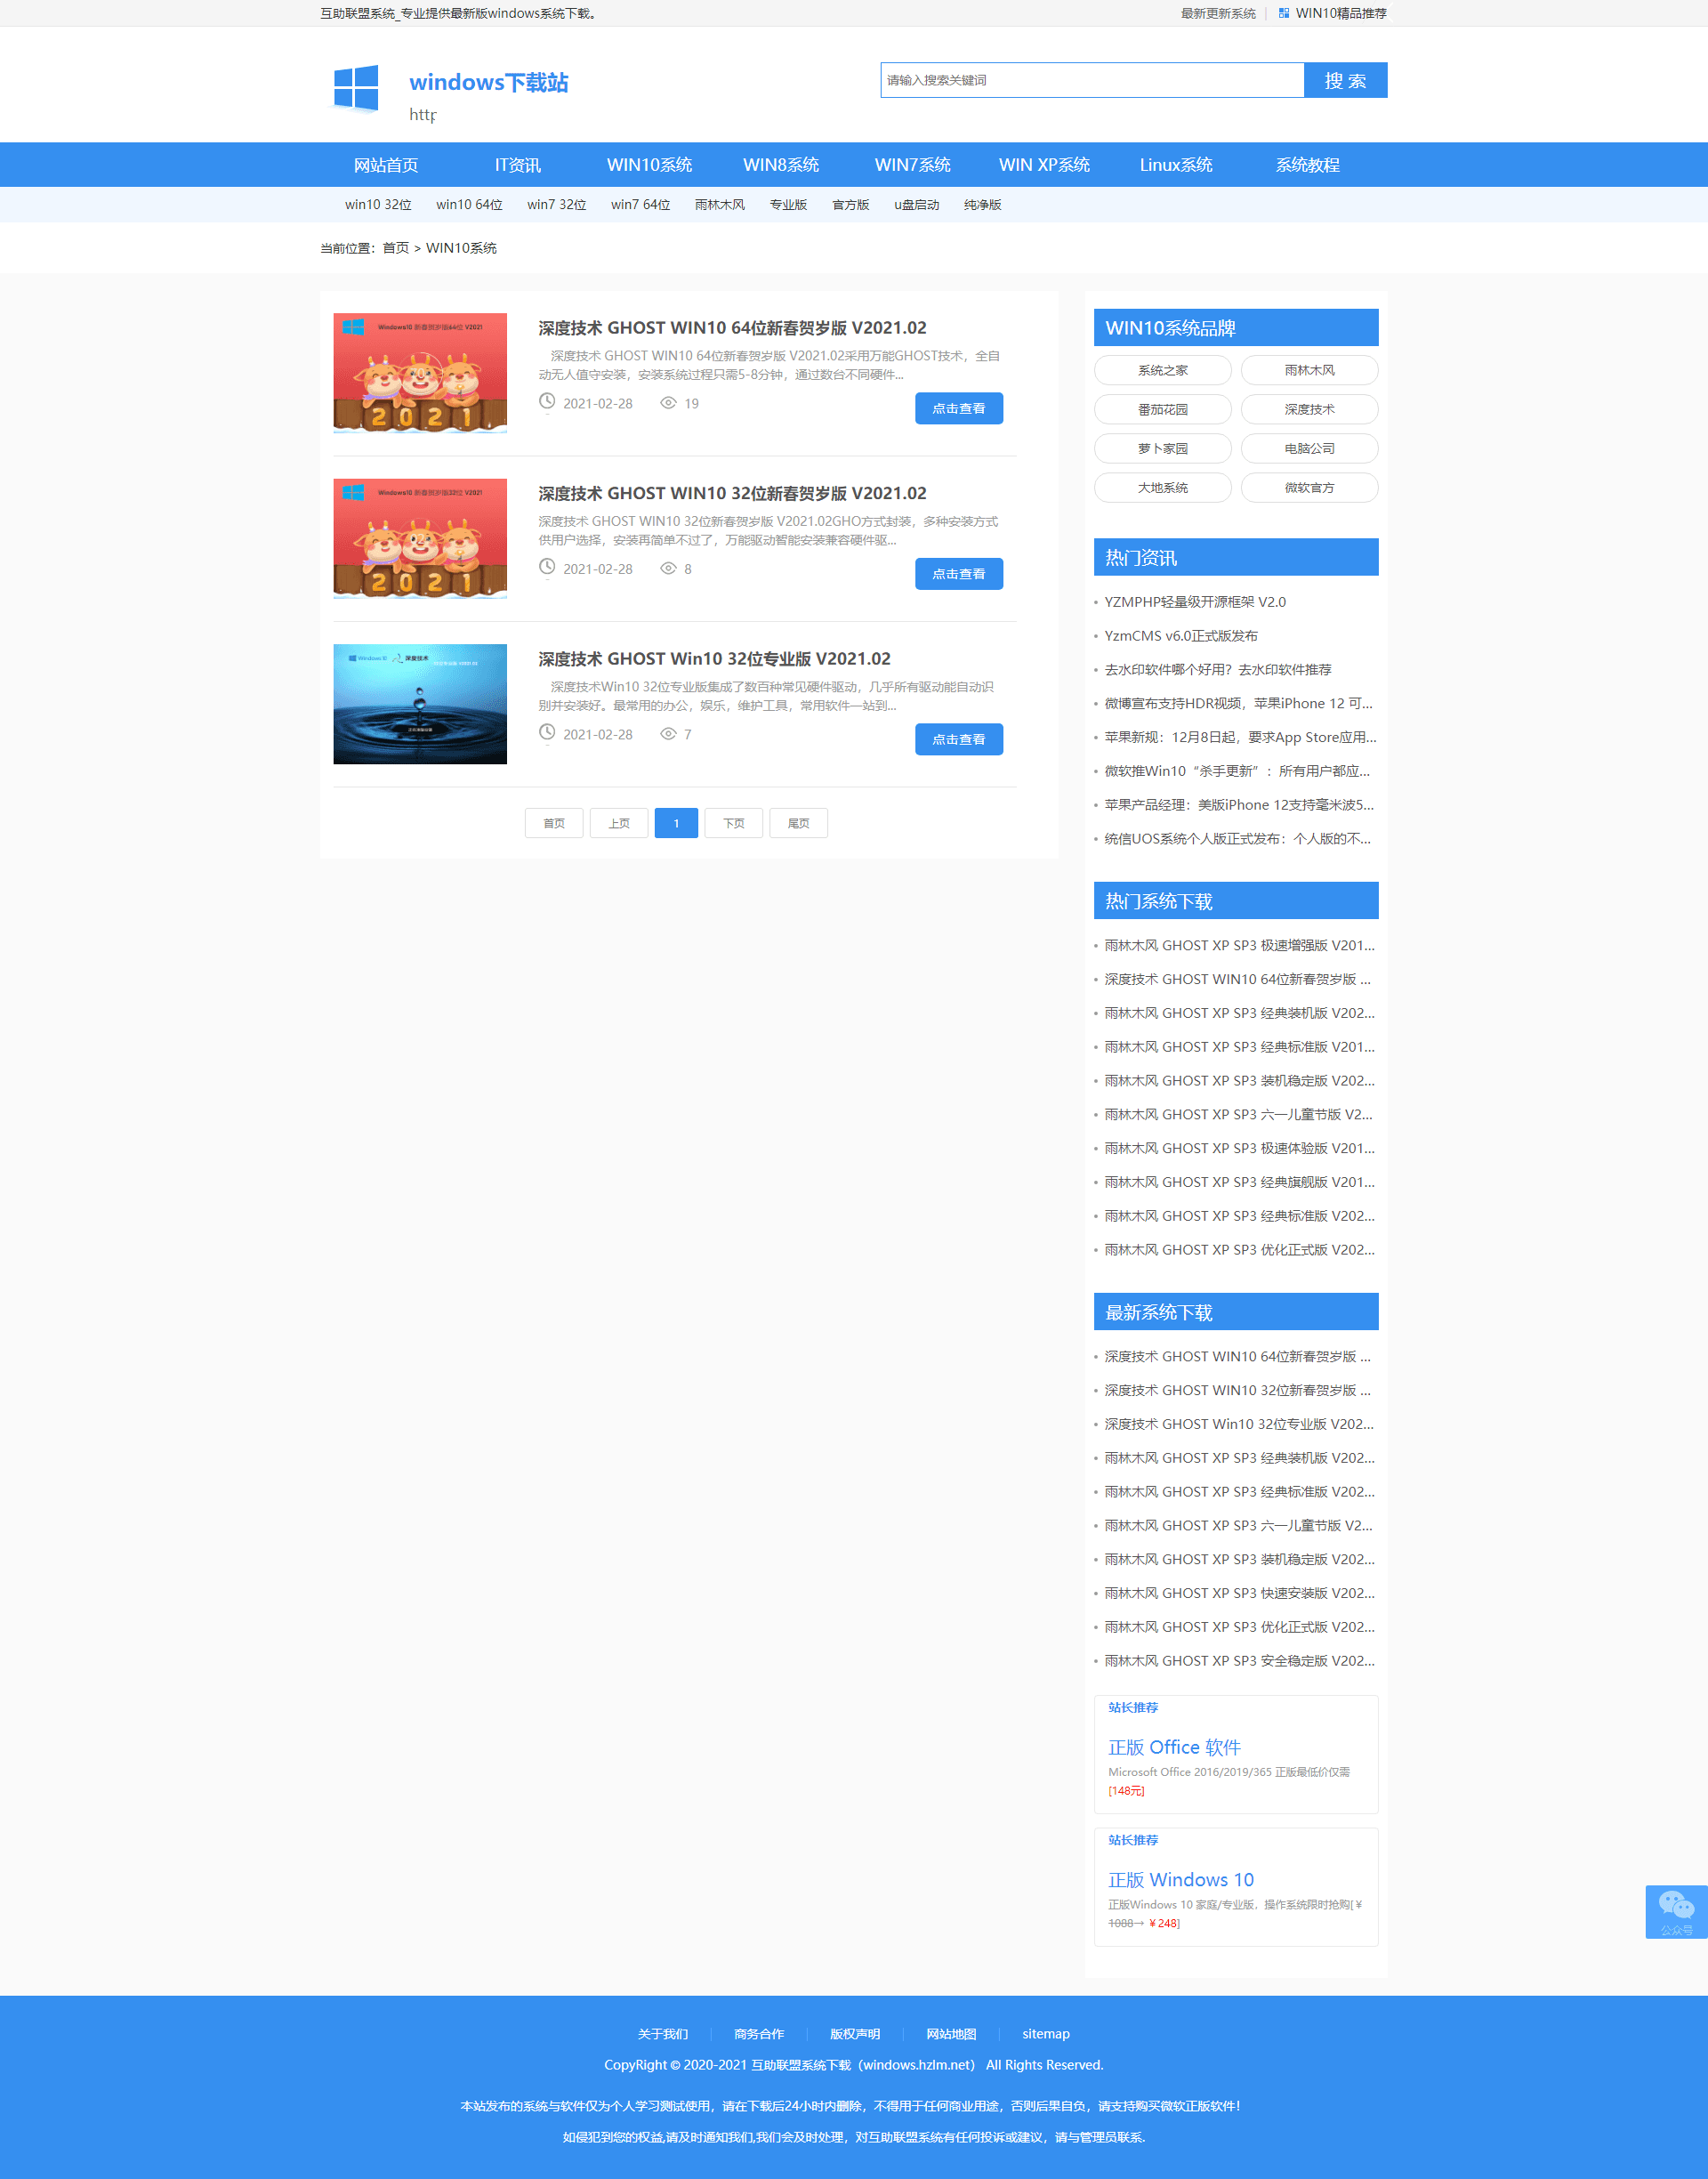
Task: Click the eye icon beside view count 19
Action: click(x=668, y=403)
